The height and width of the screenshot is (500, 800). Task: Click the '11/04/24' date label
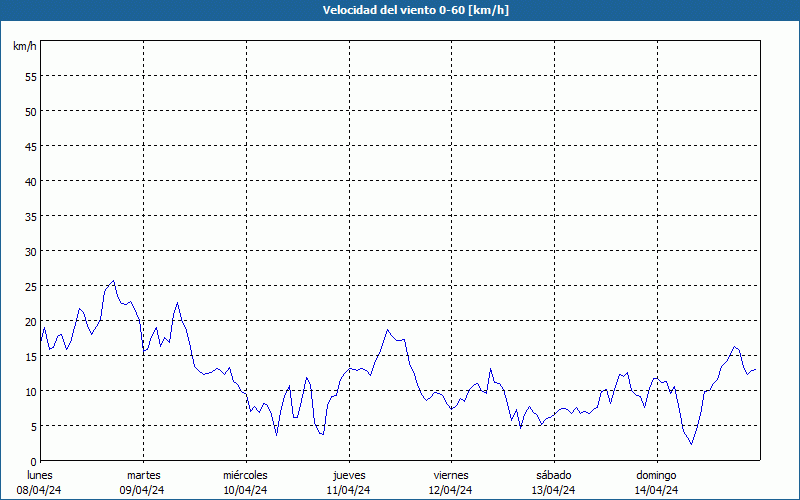click(348, 490)
